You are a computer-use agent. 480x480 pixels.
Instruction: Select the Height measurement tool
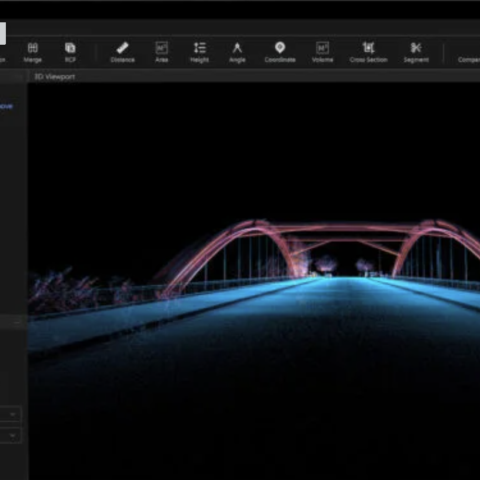click(x=200, y=52)
